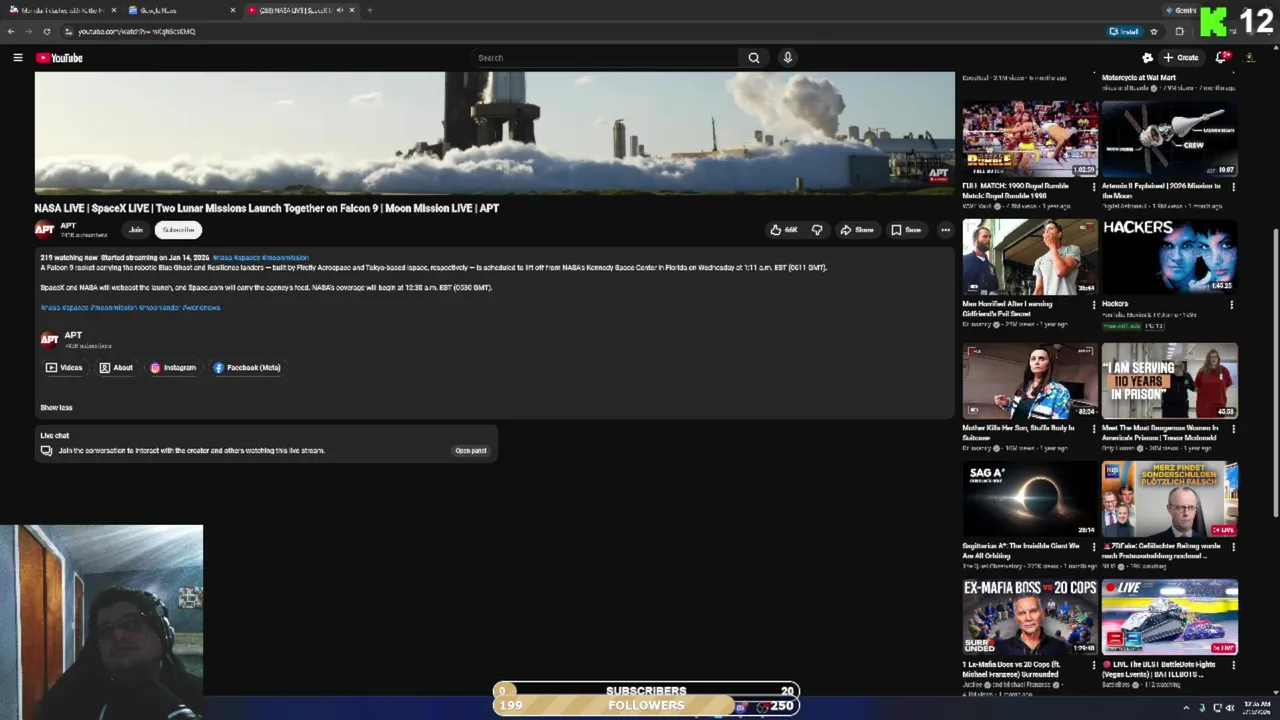
Task: Click the APT channel name under title
Action: click(68, 226)
